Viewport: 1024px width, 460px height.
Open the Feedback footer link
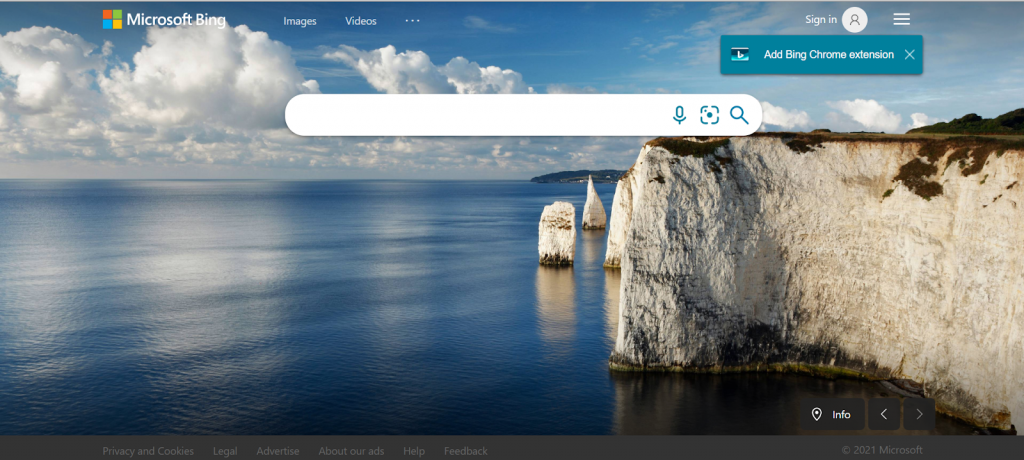point(465,451)
